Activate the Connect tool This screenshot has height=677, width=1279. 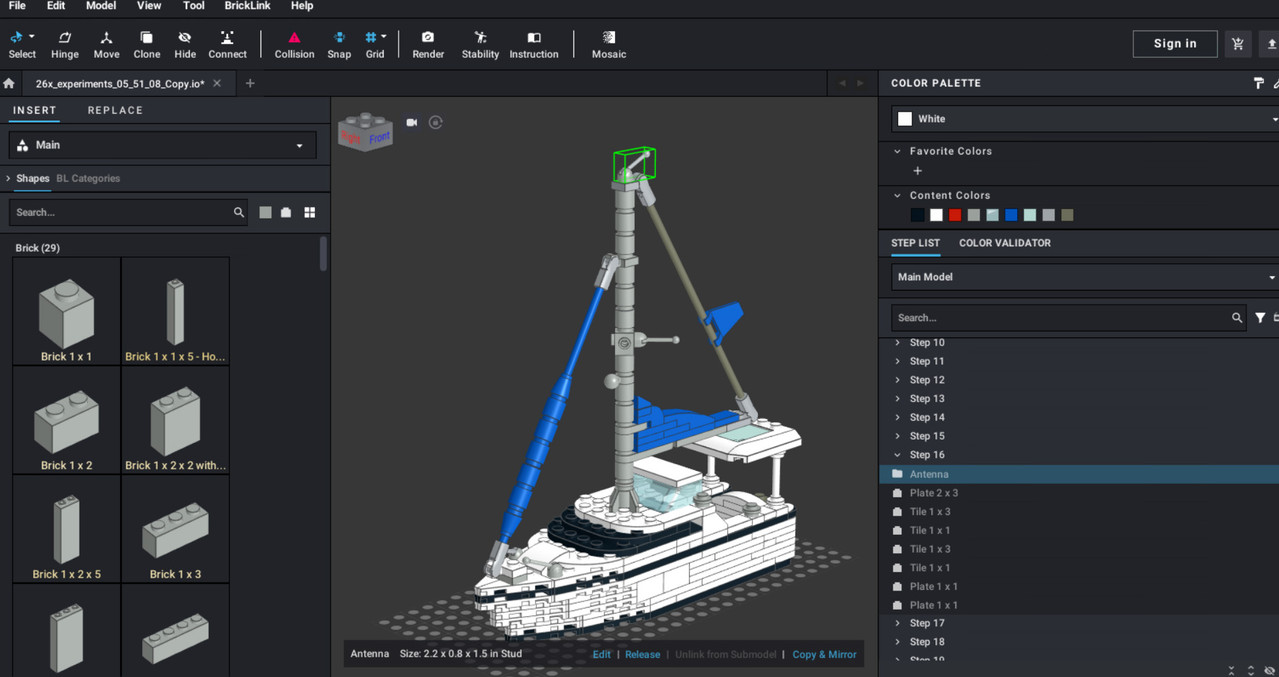click(x=227, y=45)
